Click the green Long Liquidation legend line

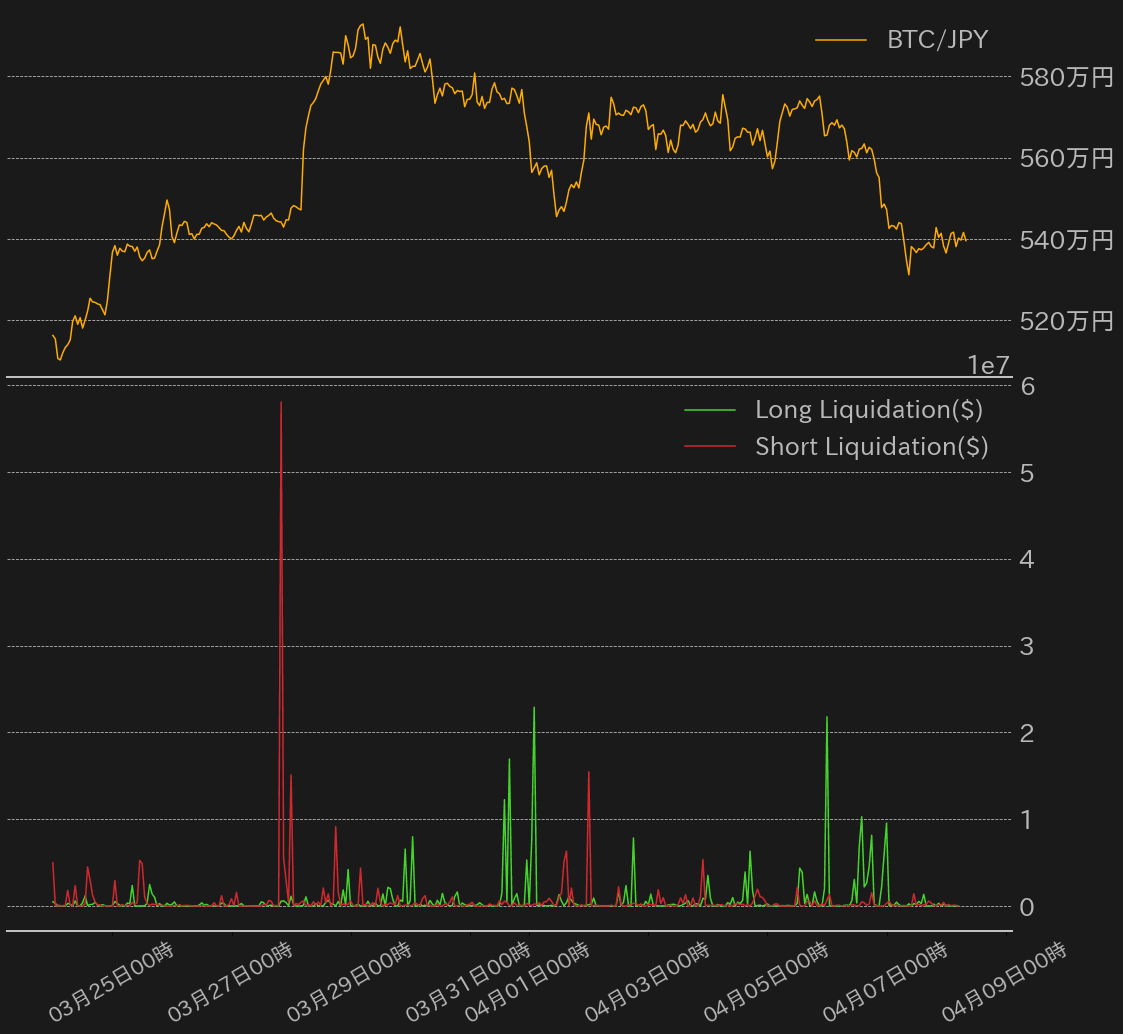coord(709,410)
